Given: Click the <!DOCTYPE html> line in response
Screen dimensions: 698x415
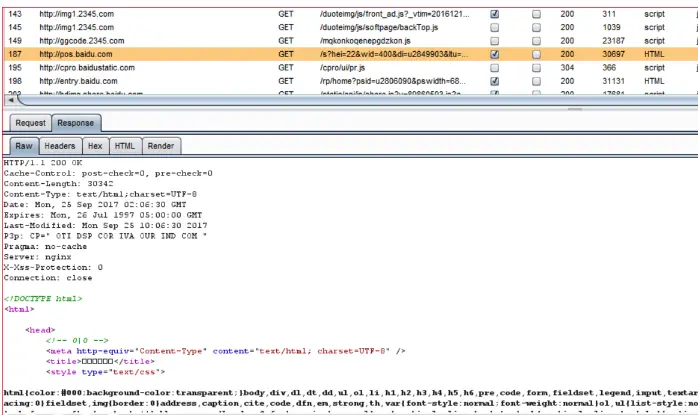Looking at the screenshot, I should [x=43, y=299].
